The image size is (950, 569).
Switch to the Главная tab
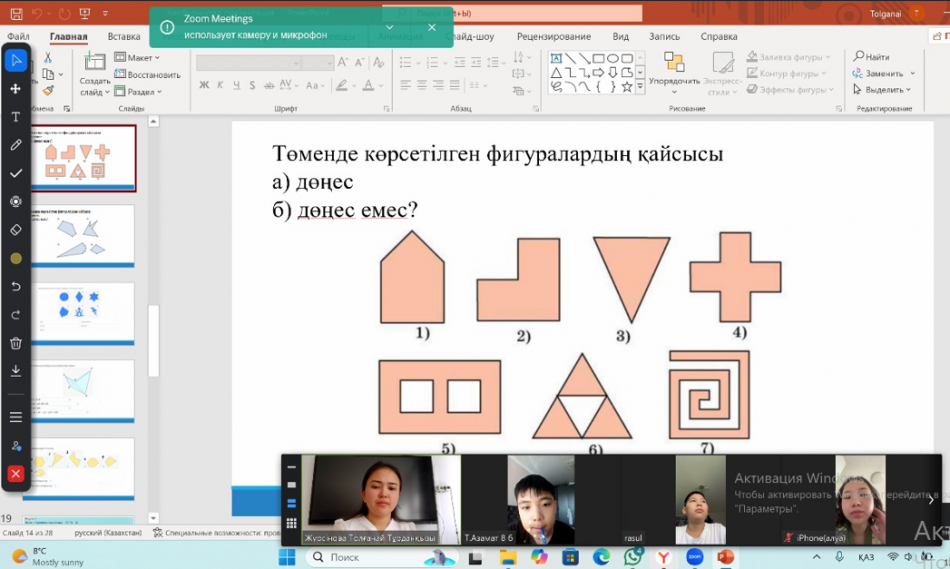click(68, 36)
